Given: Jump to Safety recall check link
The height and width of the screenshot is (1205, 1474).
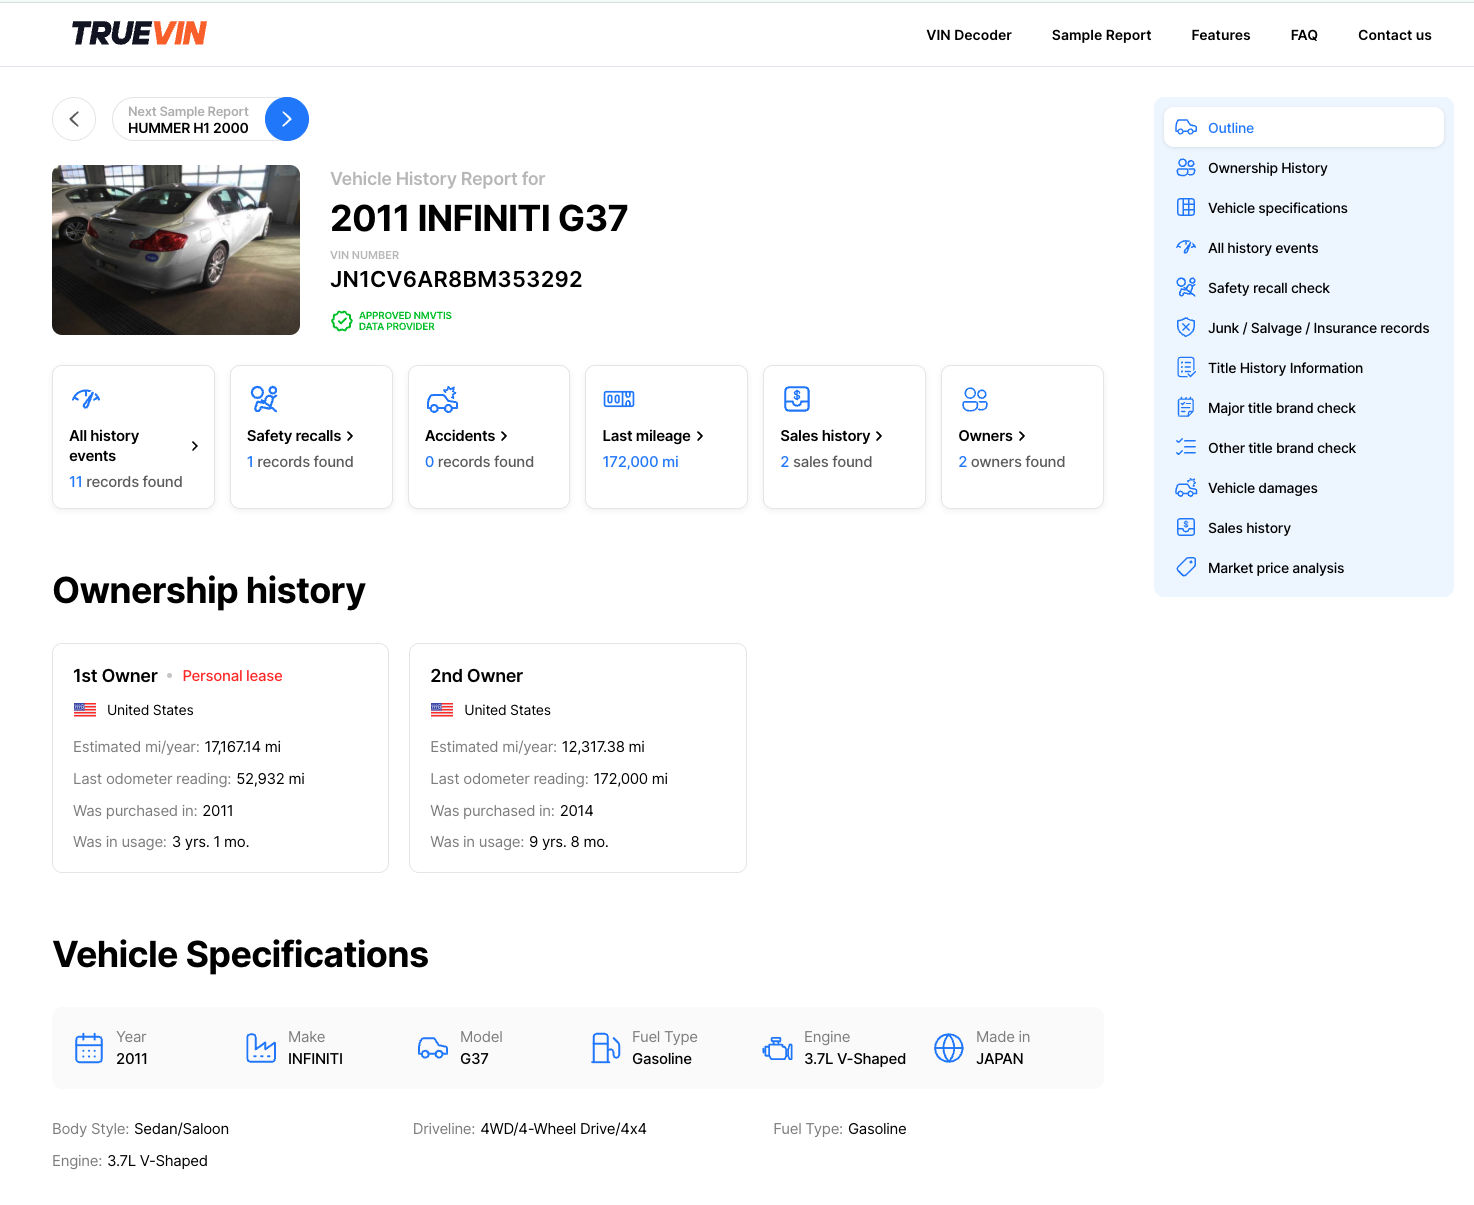Looking at the screenshot, I should pos(1269,288).
